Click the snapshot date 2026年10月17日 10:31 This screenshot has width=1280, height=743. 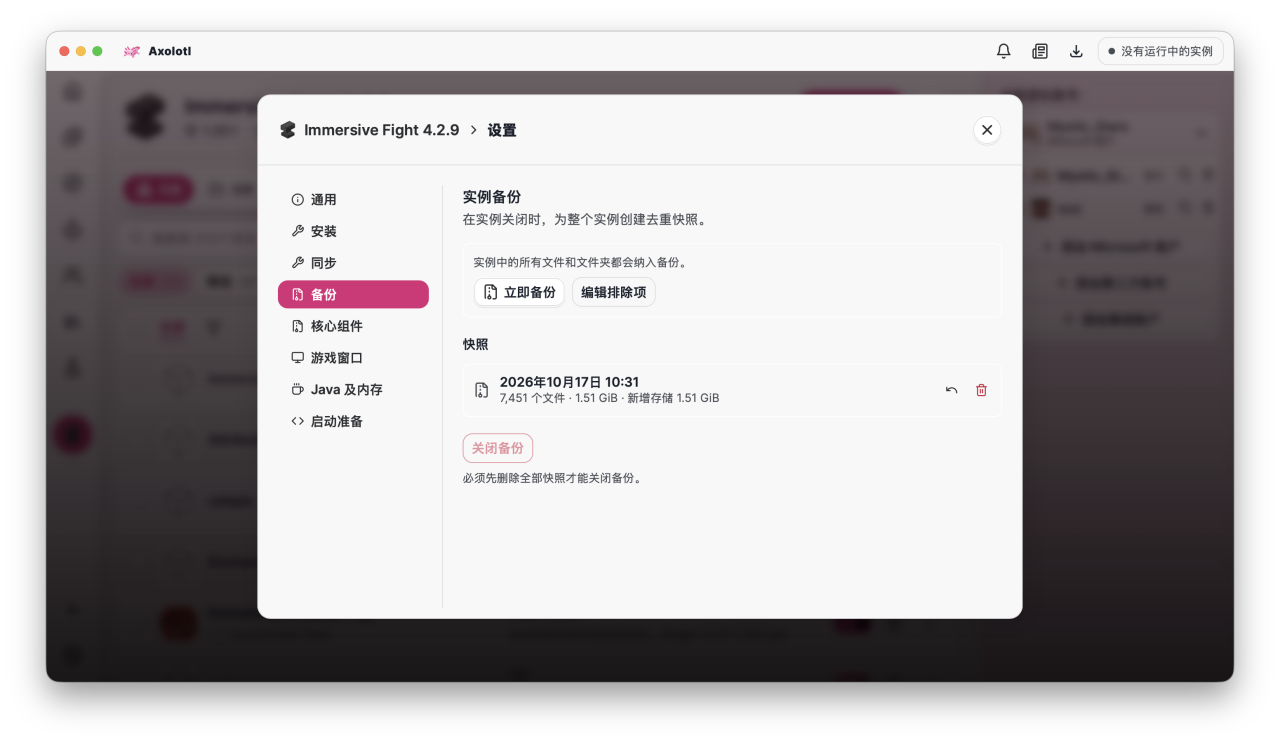point(569,382)
